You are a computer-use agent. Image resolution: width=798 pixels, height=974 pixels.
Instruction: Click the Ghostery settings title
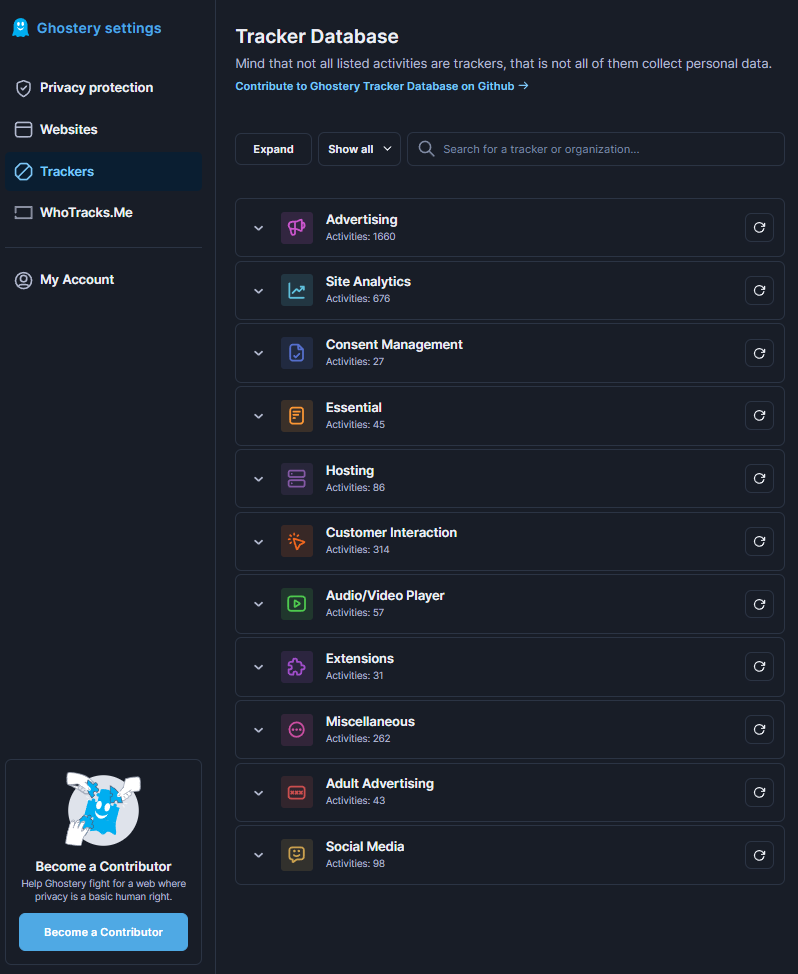(x=99, y=28)
